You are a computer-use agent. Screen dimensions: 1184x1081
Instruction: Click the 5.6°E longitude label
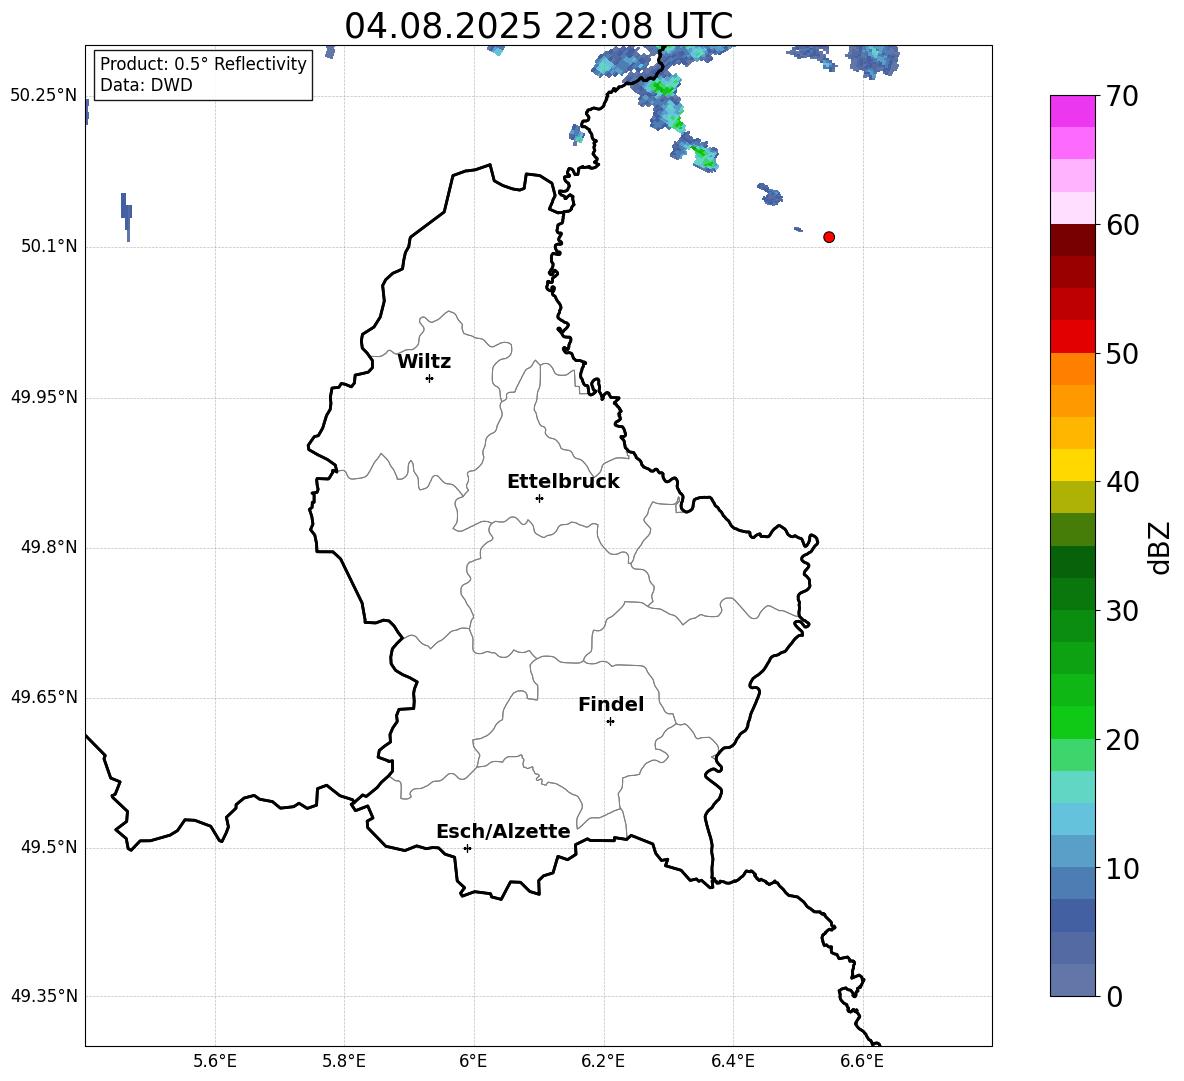(x=215, y=1061)
